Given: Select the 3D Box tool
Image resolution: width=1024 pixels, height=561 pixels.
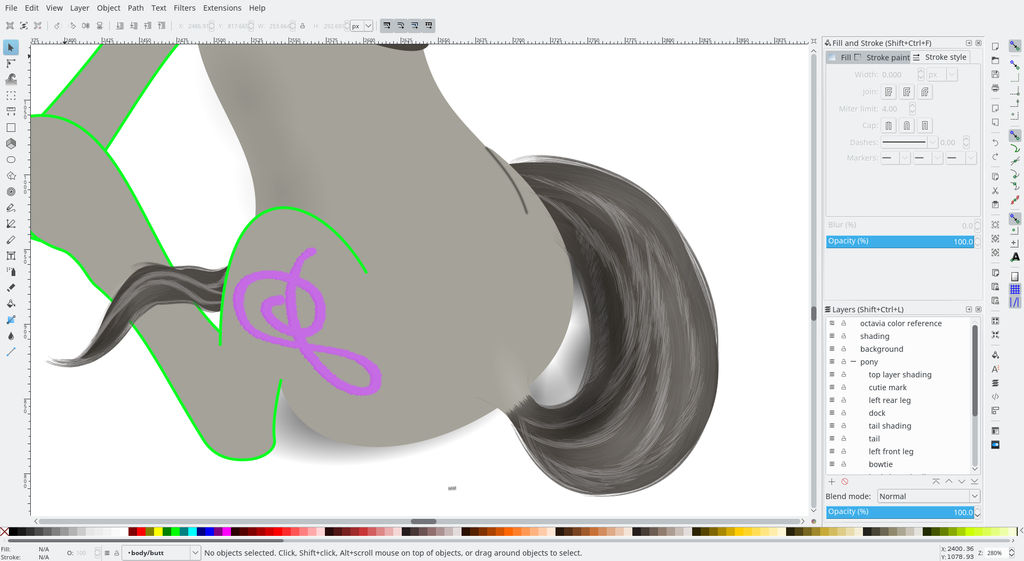Looking at the screenshot, I should (x=10, y=144).
